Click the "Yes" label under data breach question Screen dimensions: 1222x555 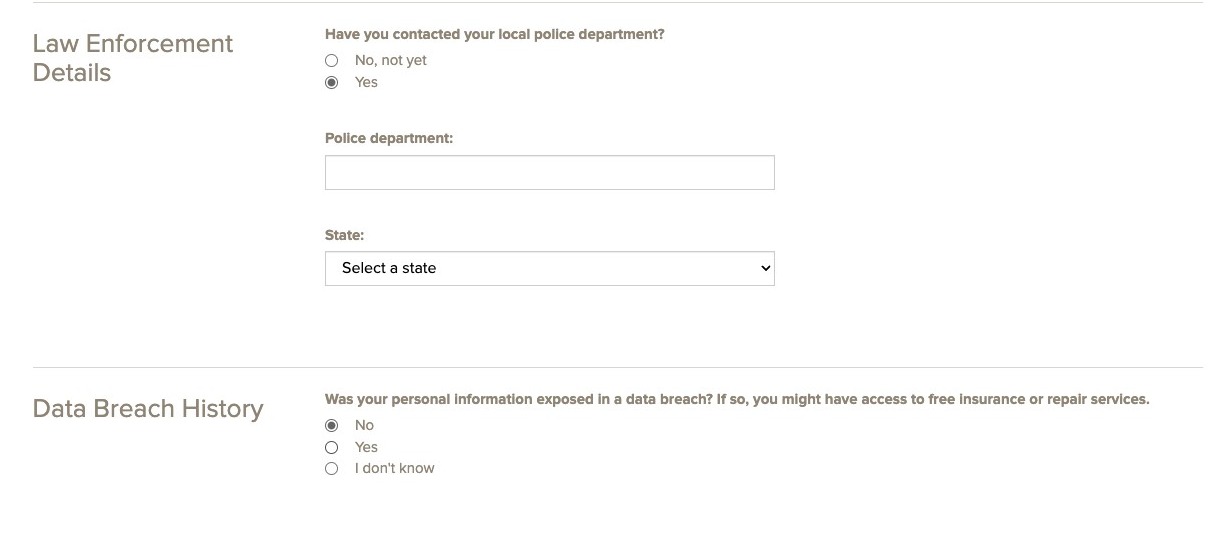point(366,448)
